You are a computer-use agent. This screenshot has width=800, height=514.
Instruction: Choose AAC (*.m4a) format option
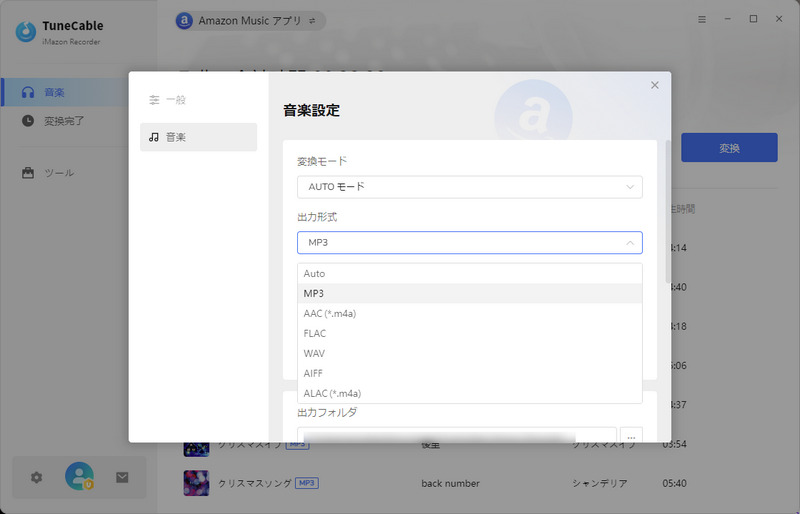tap(469, 313)
